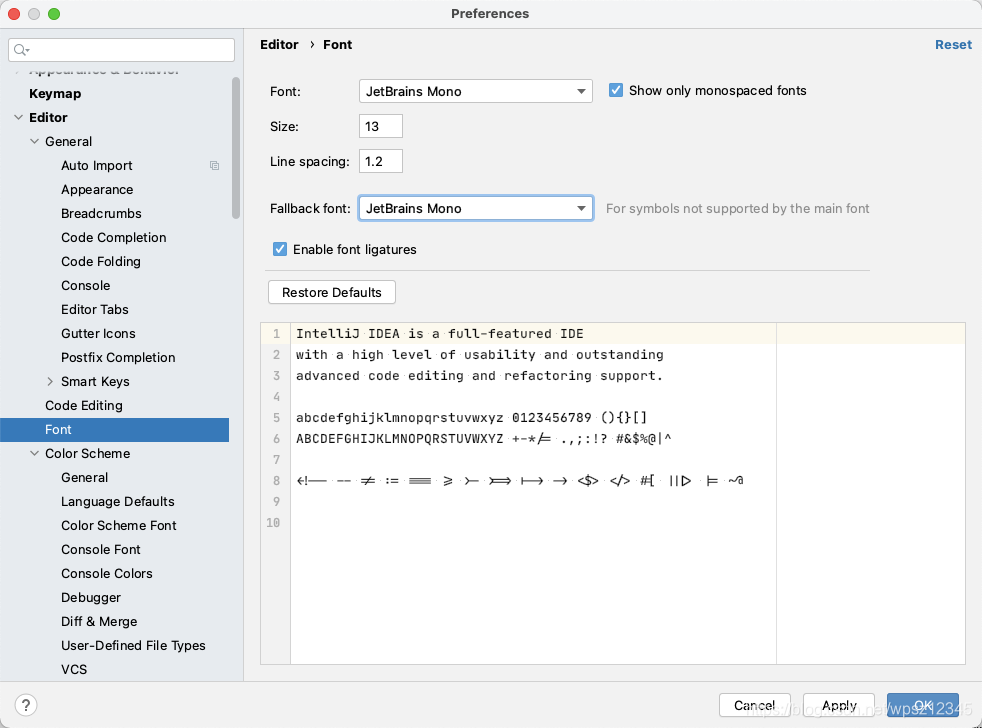This screenshot has width=982, height=728.
Task: Open Diff & Merge settings
Action: (x=99, y=621)
